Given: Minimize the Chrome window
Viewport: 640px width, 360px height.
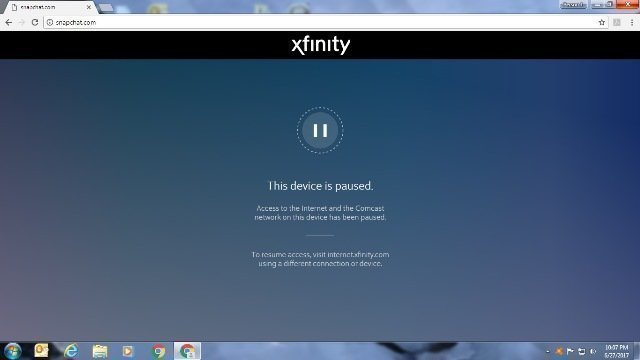Looking at the screenshot, I should click(x=597, y=4).
